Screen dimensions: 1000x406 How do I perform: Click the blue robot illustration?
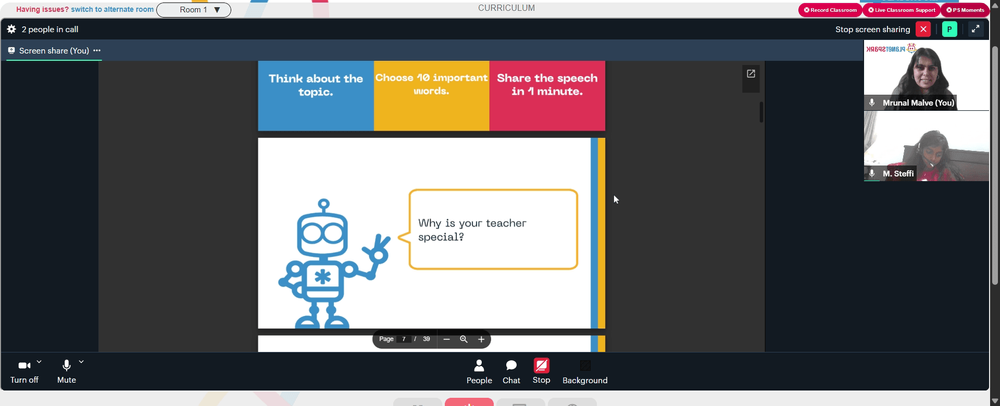tap(334, 263)
